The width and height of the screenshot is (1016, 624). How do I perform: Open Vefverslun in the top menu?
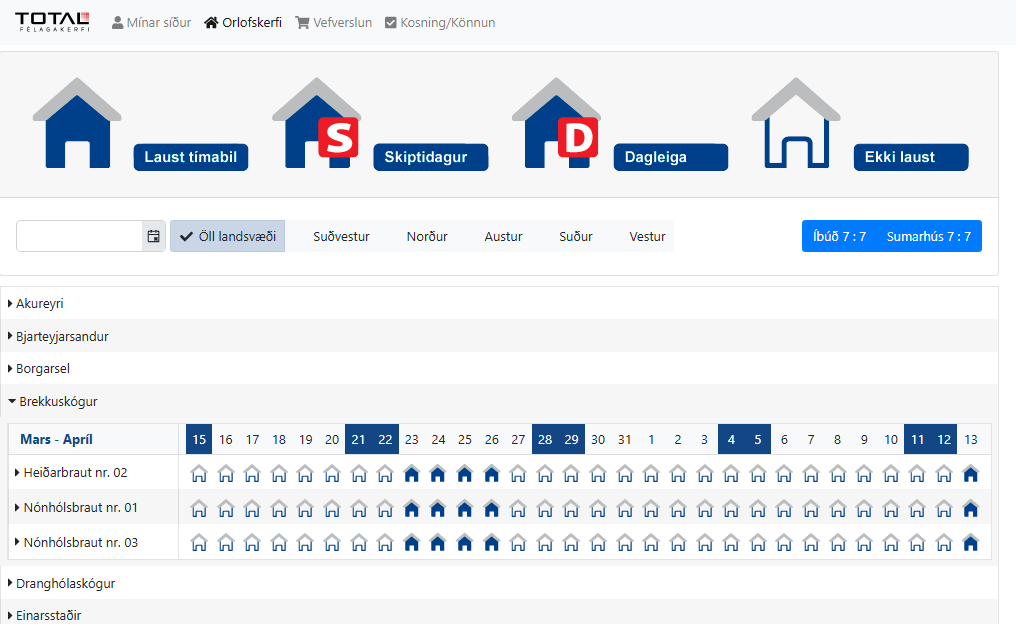coord(333,22)
